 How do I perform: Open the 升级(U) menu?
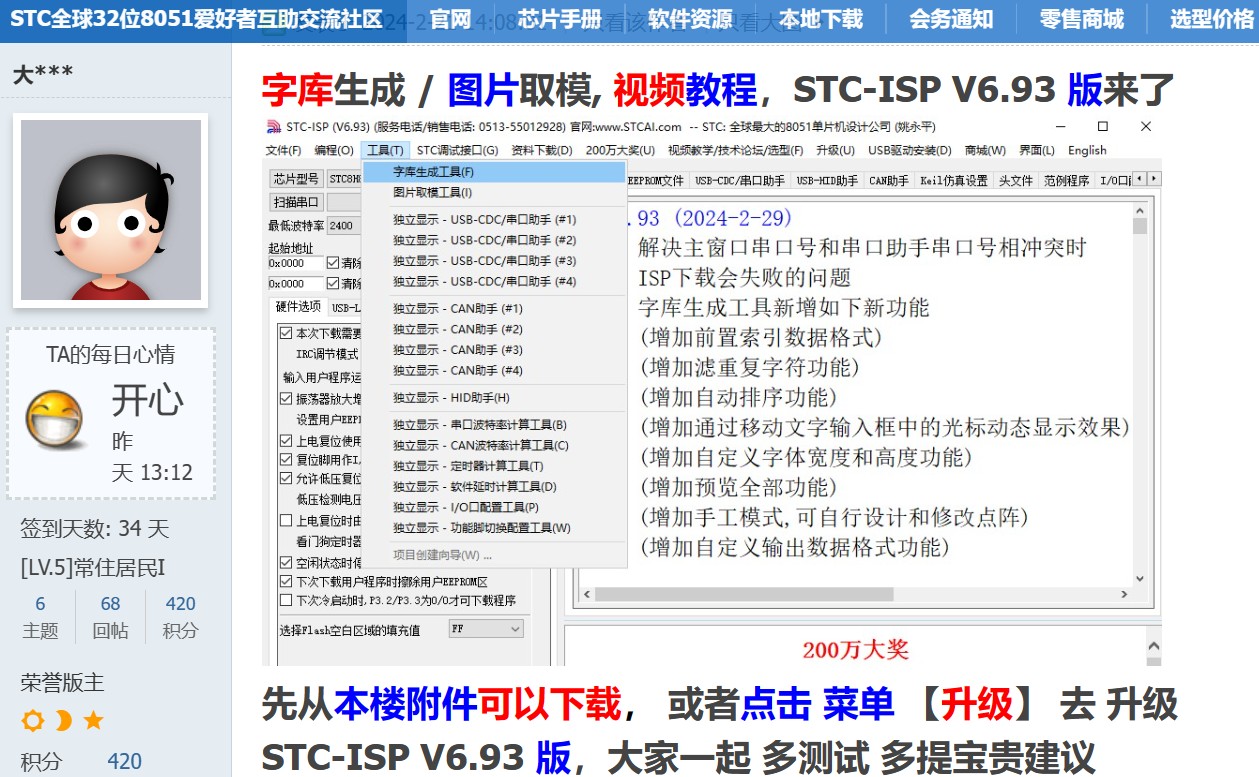click(835, 150)
